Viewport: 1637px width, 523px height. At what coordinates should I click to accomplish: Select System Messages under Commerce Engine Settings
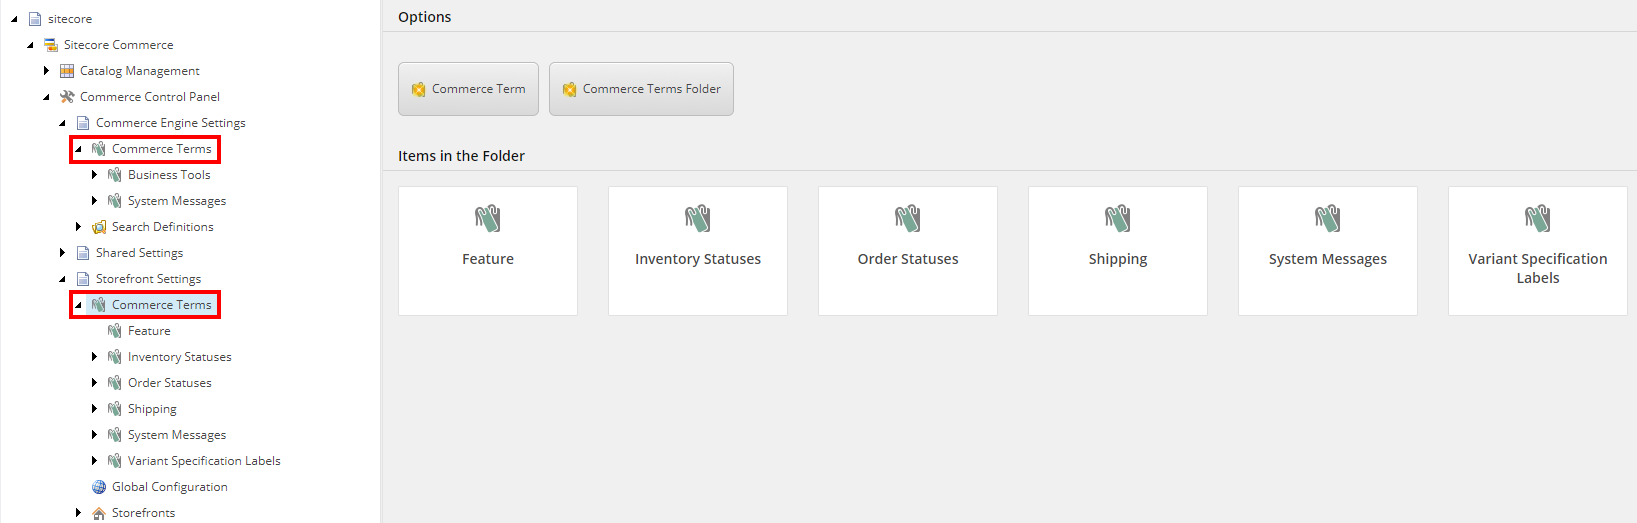pyautogui.click(x=177, y=201)
